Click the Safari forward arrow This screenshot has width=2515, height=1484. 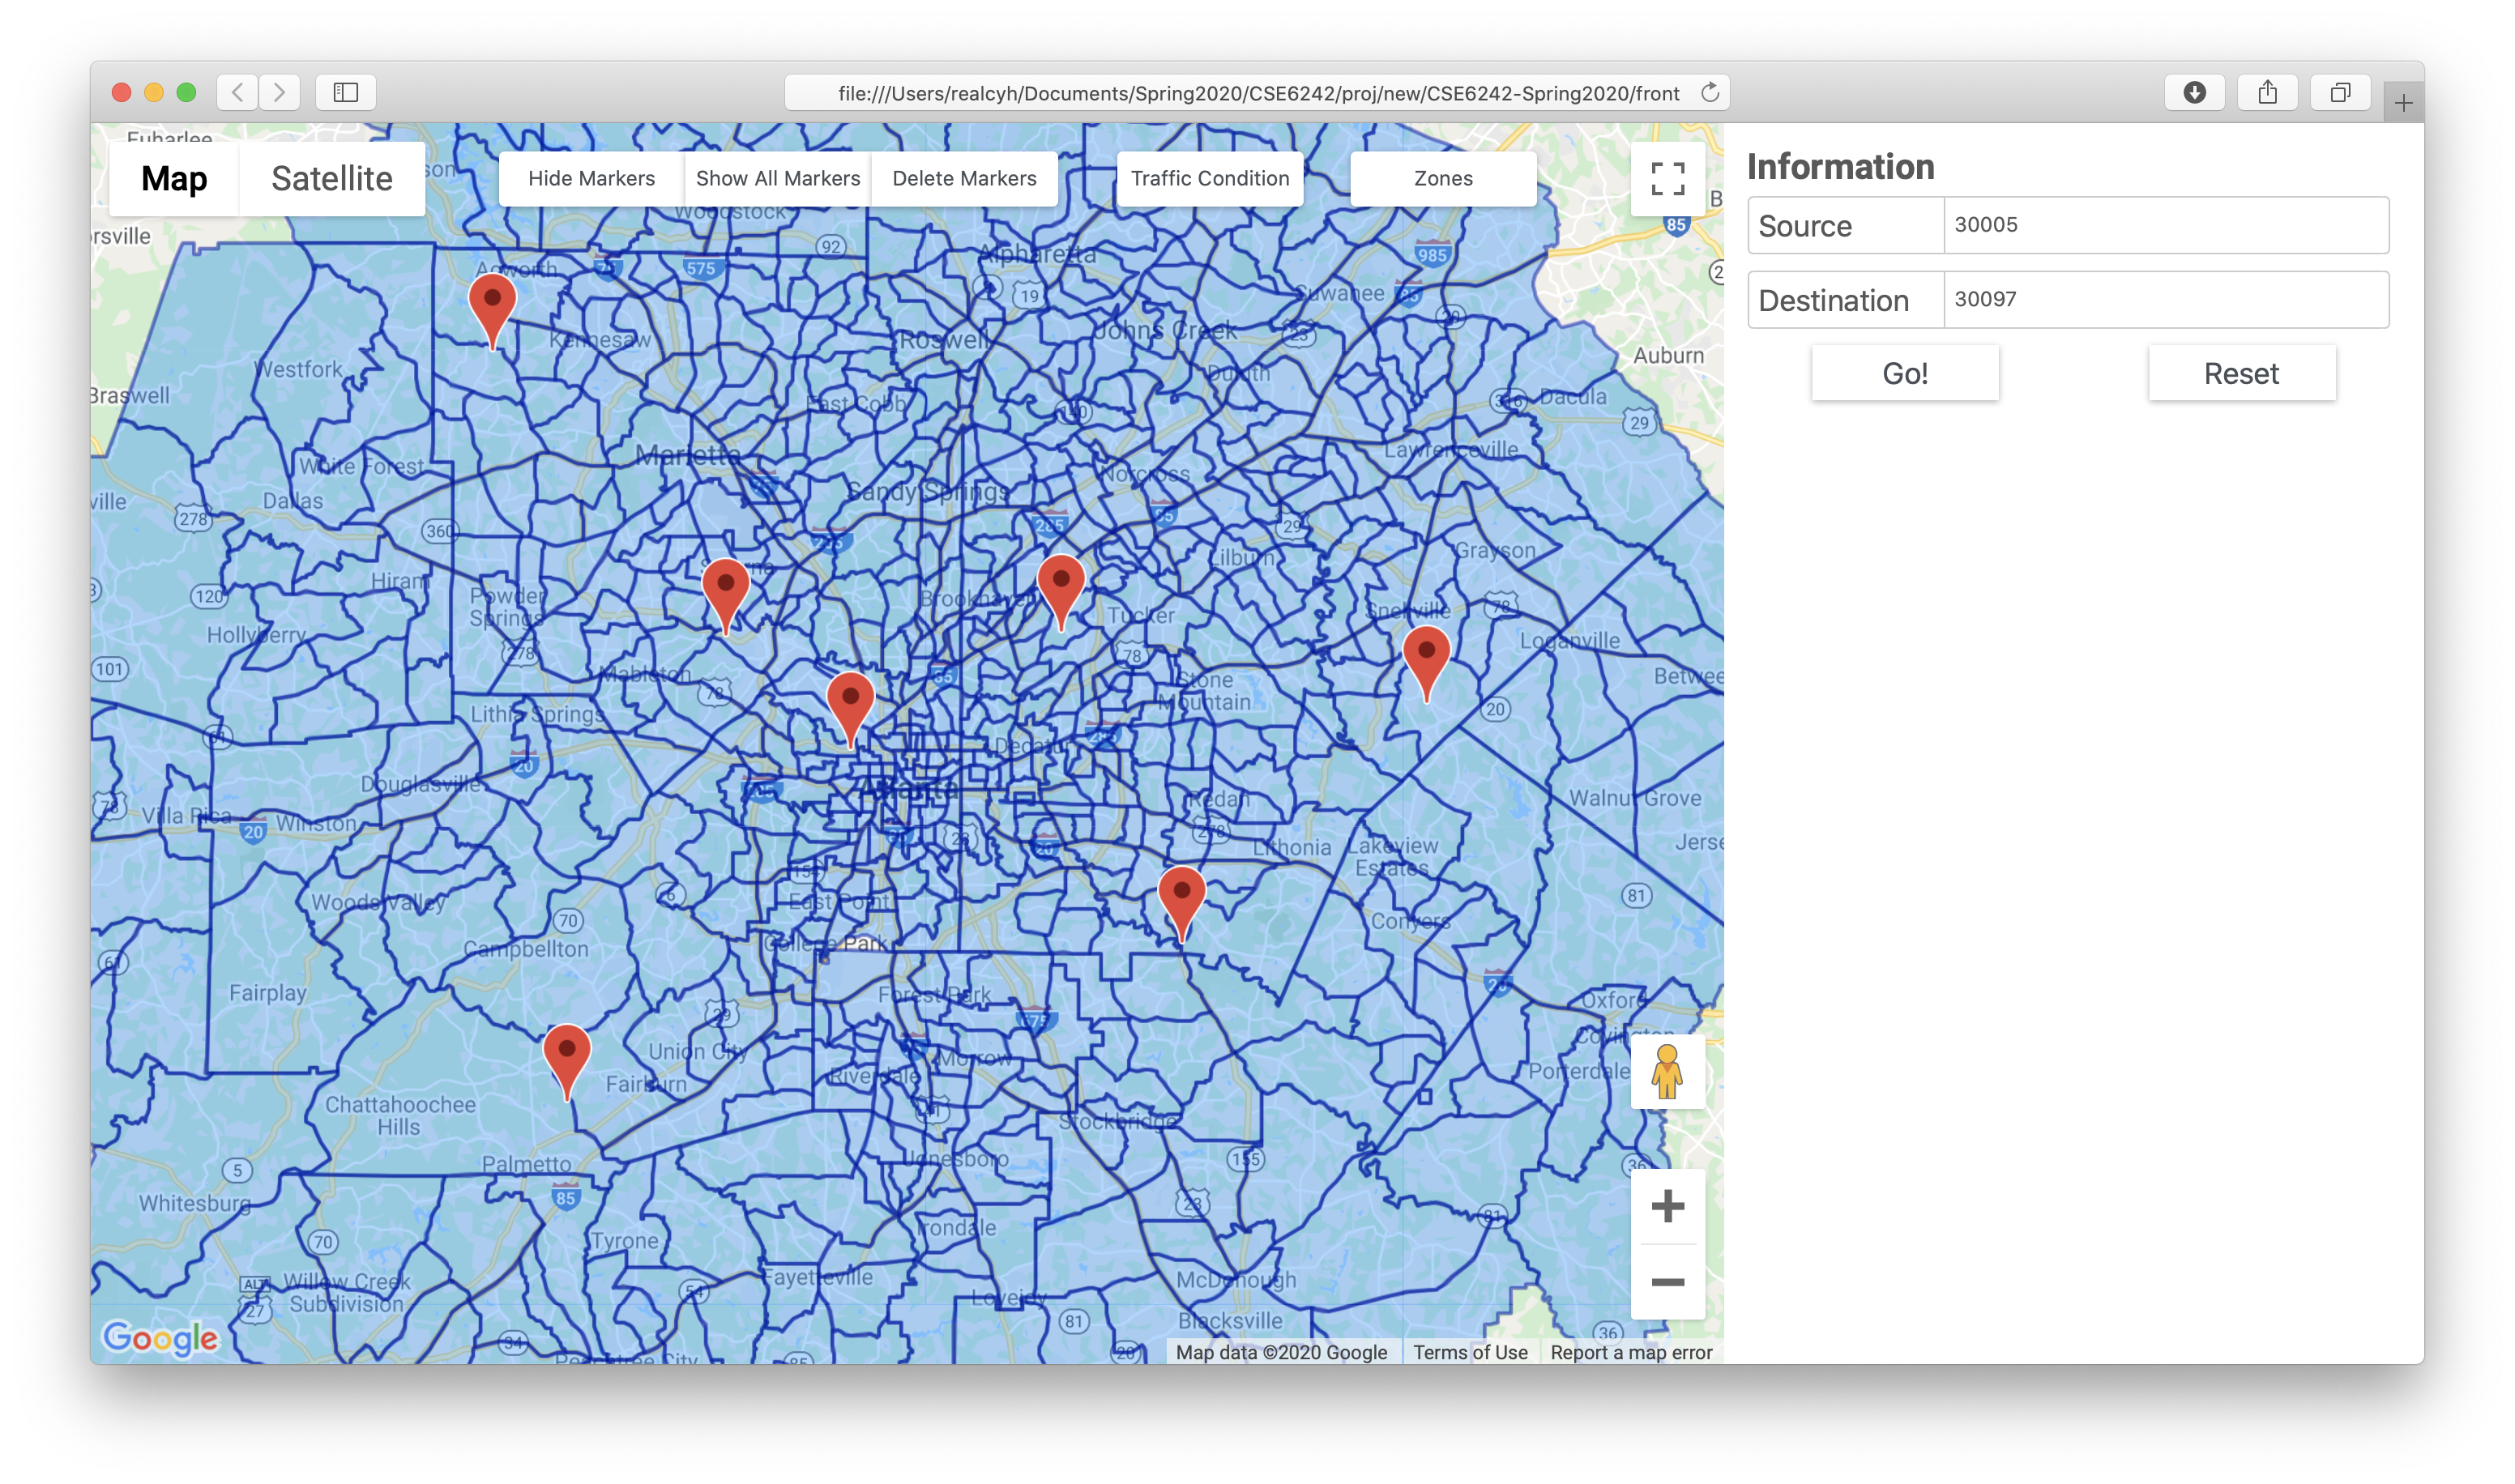pos(280,92)
